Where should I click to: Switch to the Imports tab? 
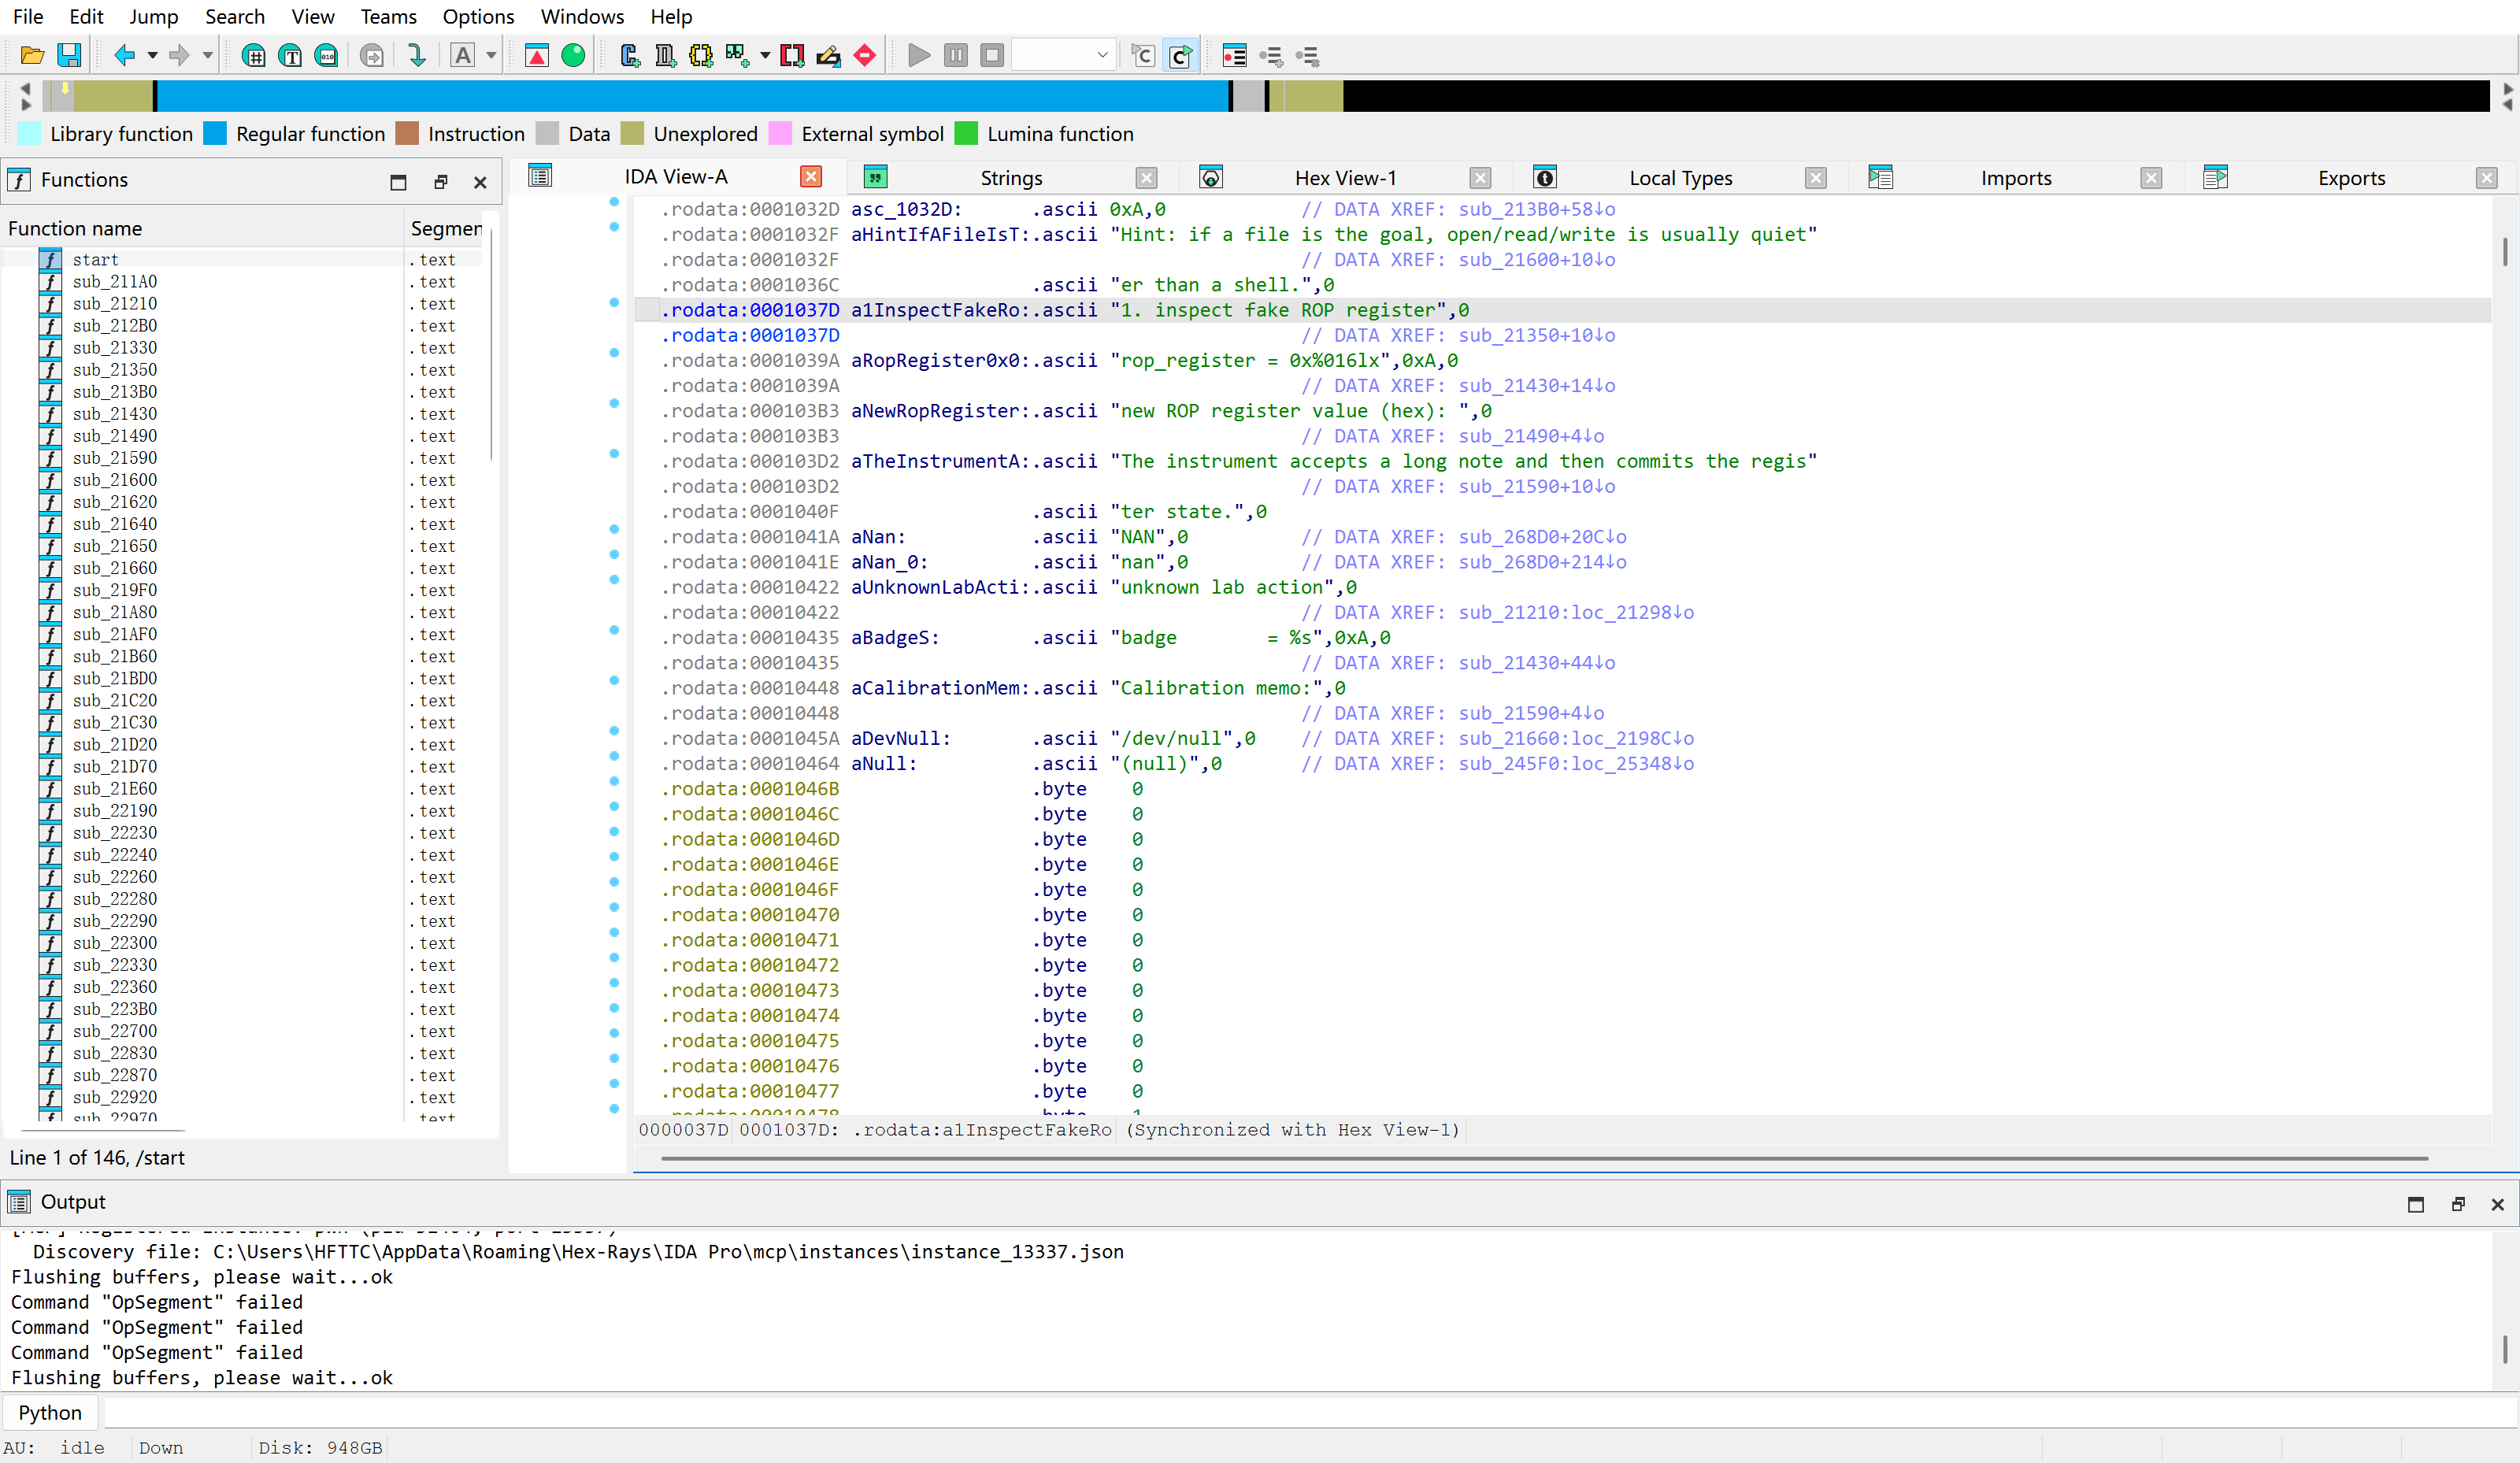click(2016, 178)
